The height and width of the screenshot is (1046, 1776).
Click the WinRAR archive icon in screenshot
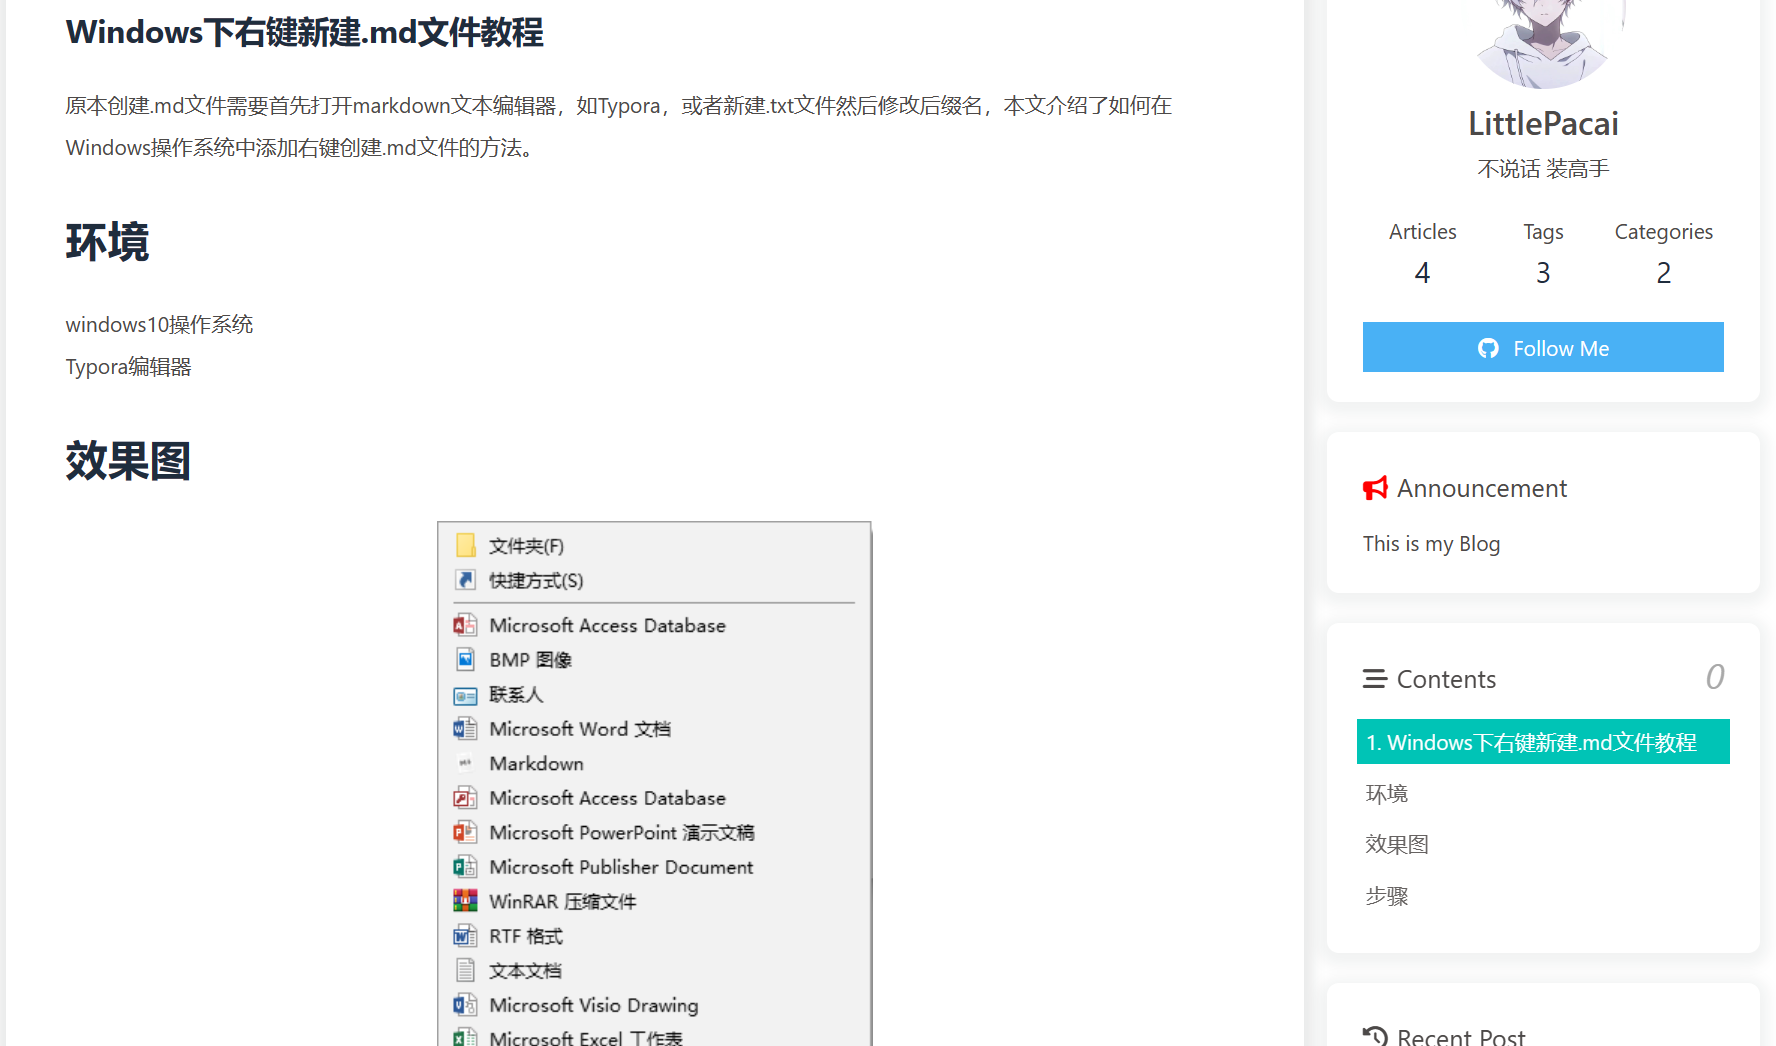pyautogui.click(x=465, y=901)
